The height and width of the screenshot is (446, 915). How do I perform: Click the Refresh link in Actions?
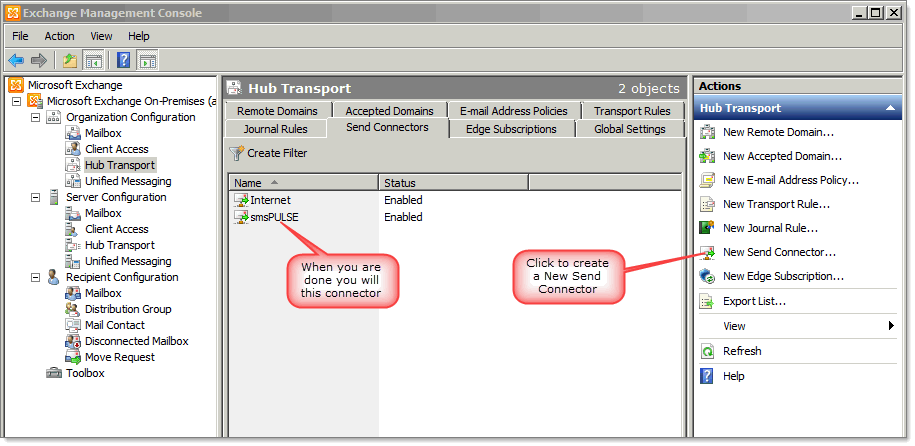pyautogui.click(x=742, y=351)
